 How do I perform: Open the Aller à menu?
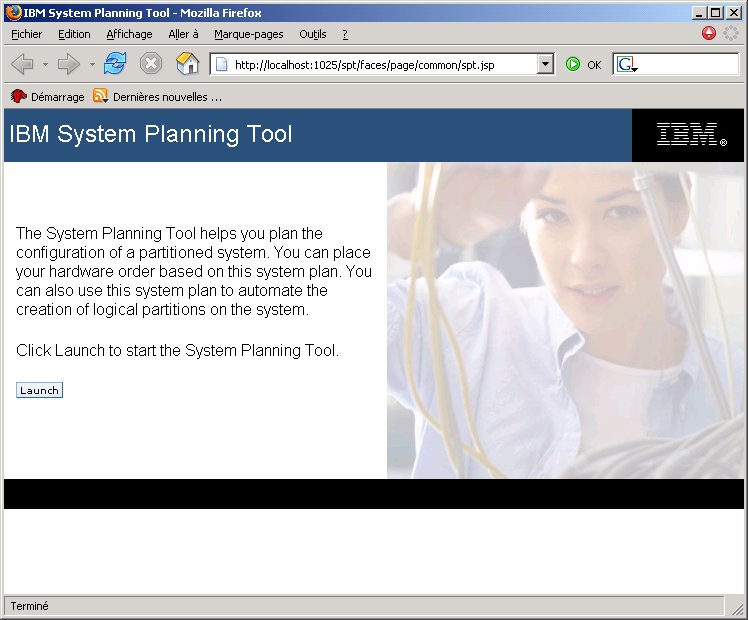pyautogui.click(x=183, y=34)
